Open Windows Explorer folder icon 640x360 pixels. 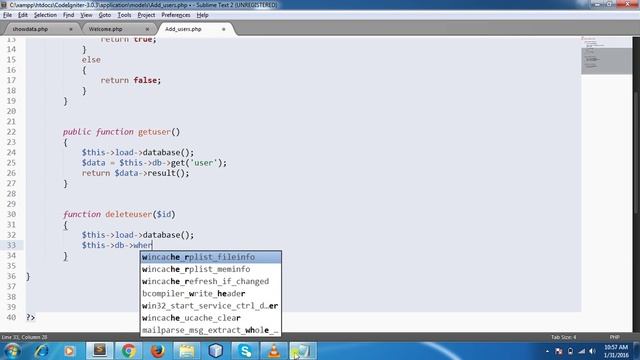click(x=187, y=351)
